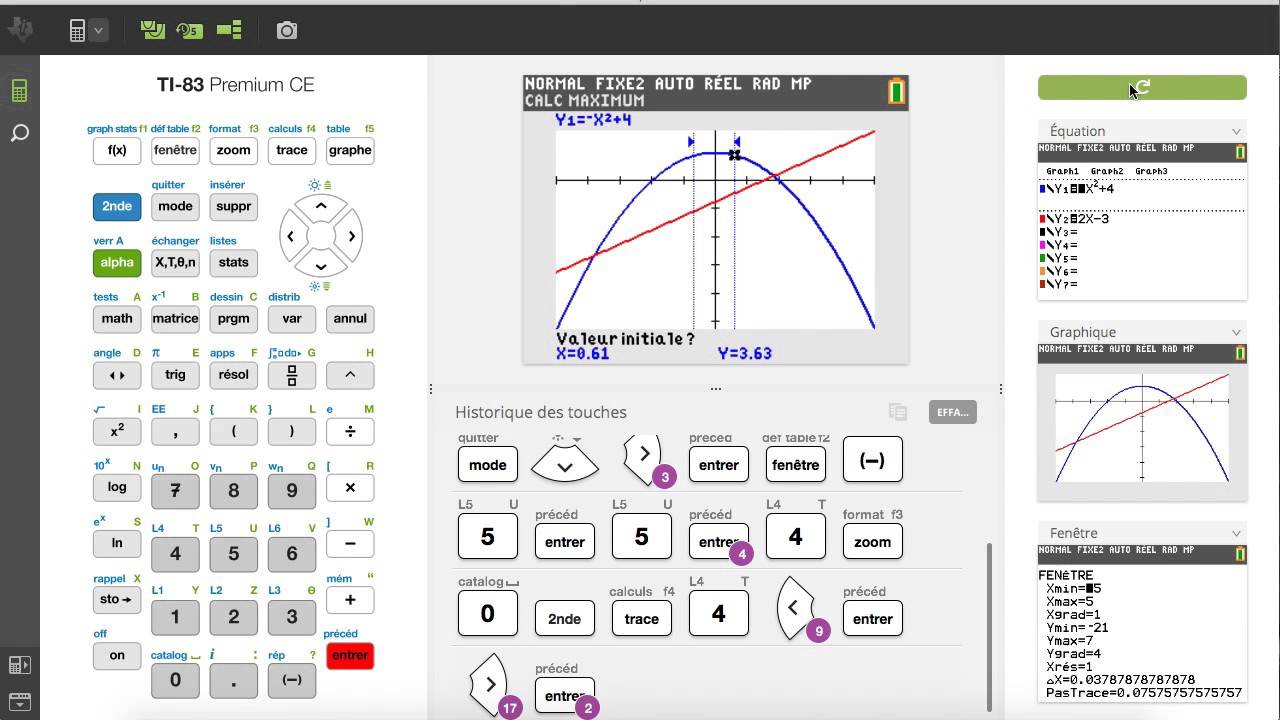Screen dimensions: 1280x720
Task: Click the down arrow on keypad direction pad
Action: click(321, 267)
